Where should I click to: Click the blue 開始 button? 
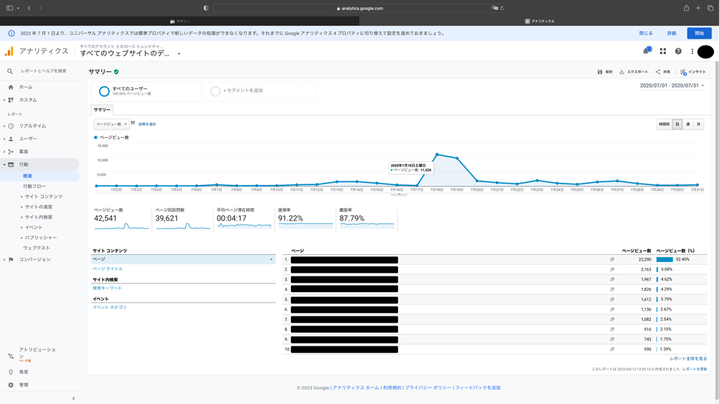coord(699,34)
